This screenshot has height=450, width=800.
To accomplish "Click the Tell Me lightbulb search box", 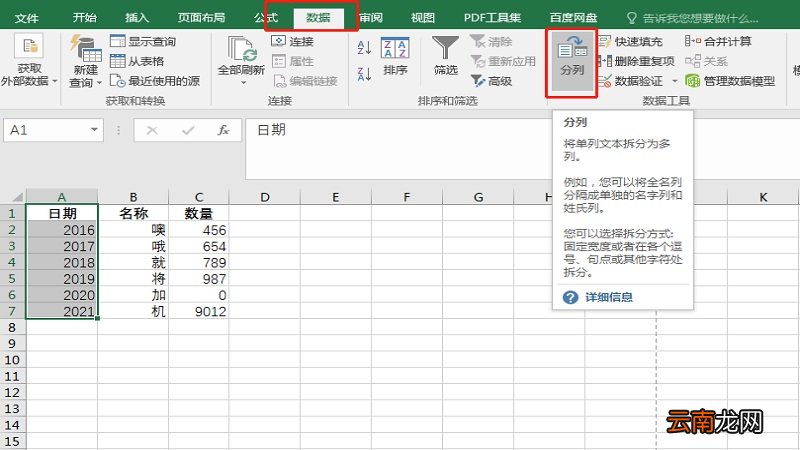I will 694,18.
